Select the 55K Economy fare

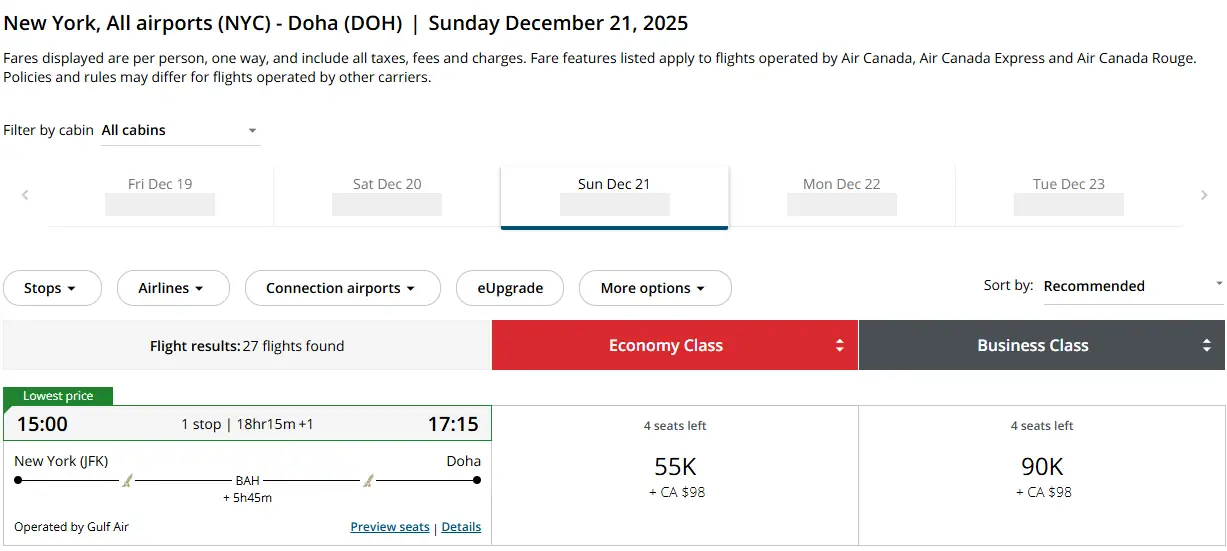pos(675,476)
